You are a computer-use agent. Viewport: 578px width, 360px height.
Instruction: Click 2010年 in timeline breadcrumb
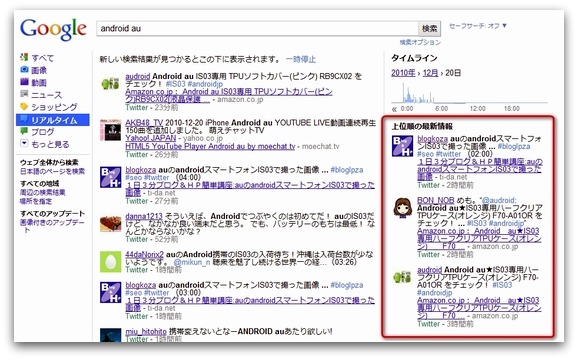coord(403,73)
